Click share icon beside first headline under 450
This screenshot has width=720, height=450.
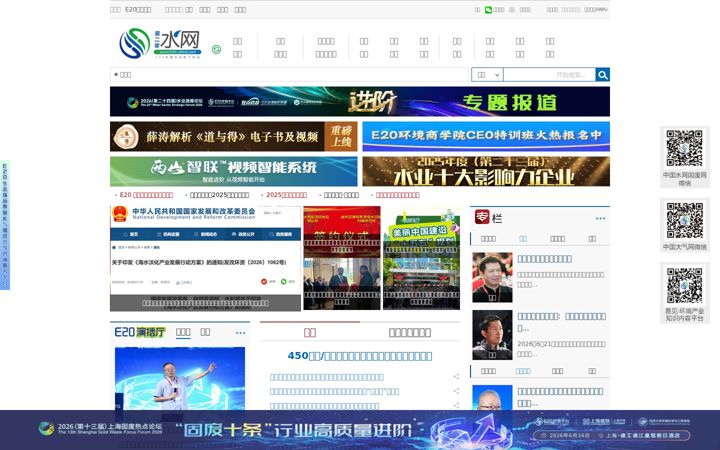[x=456, y=377]
